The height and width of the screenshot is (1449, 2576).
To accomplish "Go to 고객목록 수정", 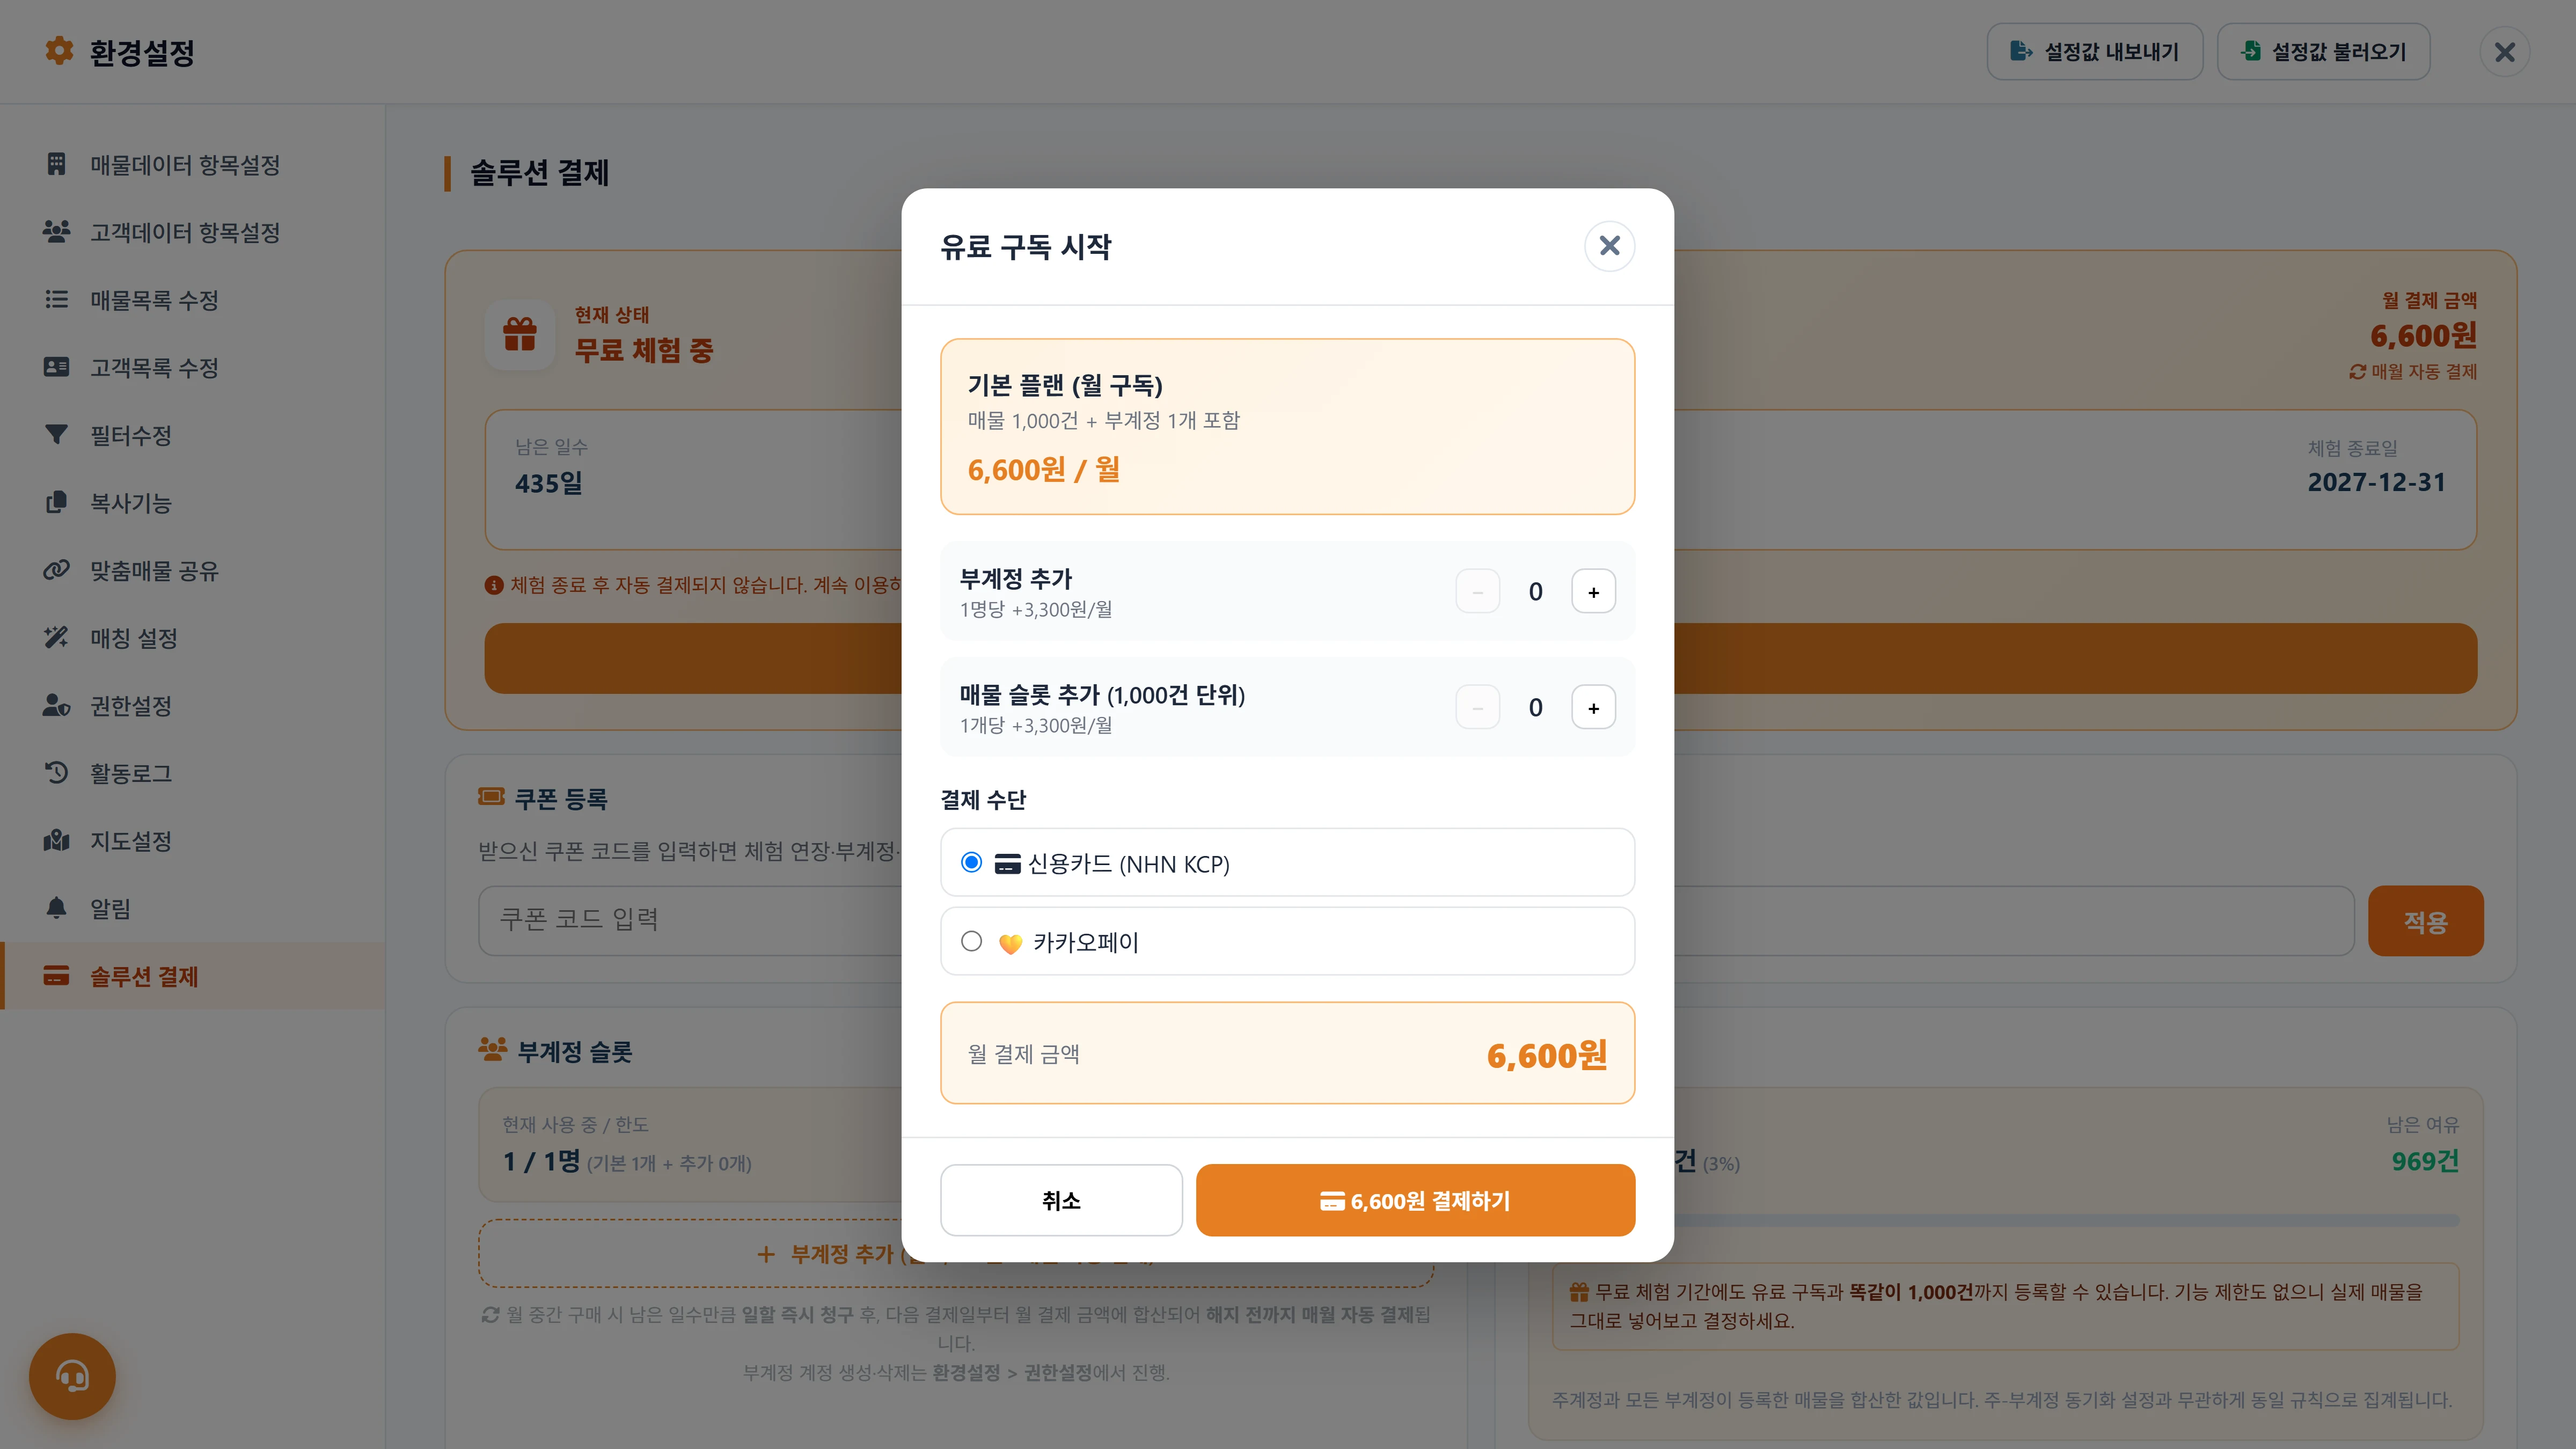I will point(192,367).
